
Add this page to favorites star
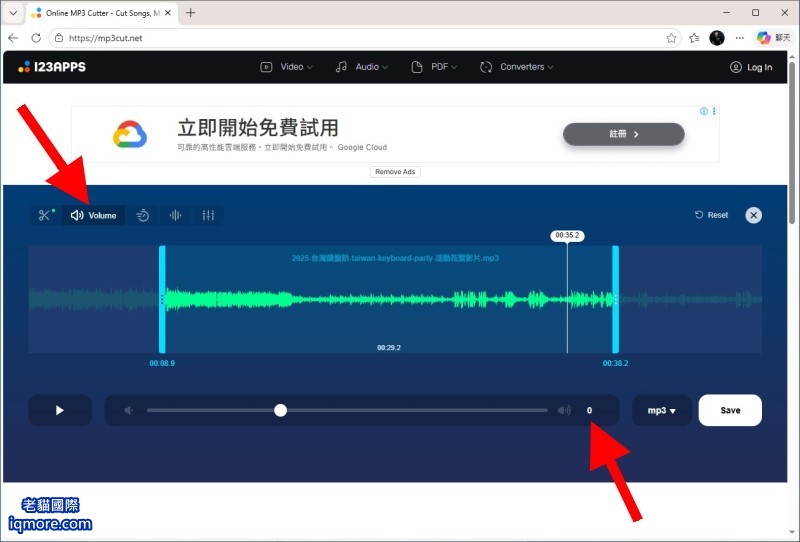[x=671, y=38]
